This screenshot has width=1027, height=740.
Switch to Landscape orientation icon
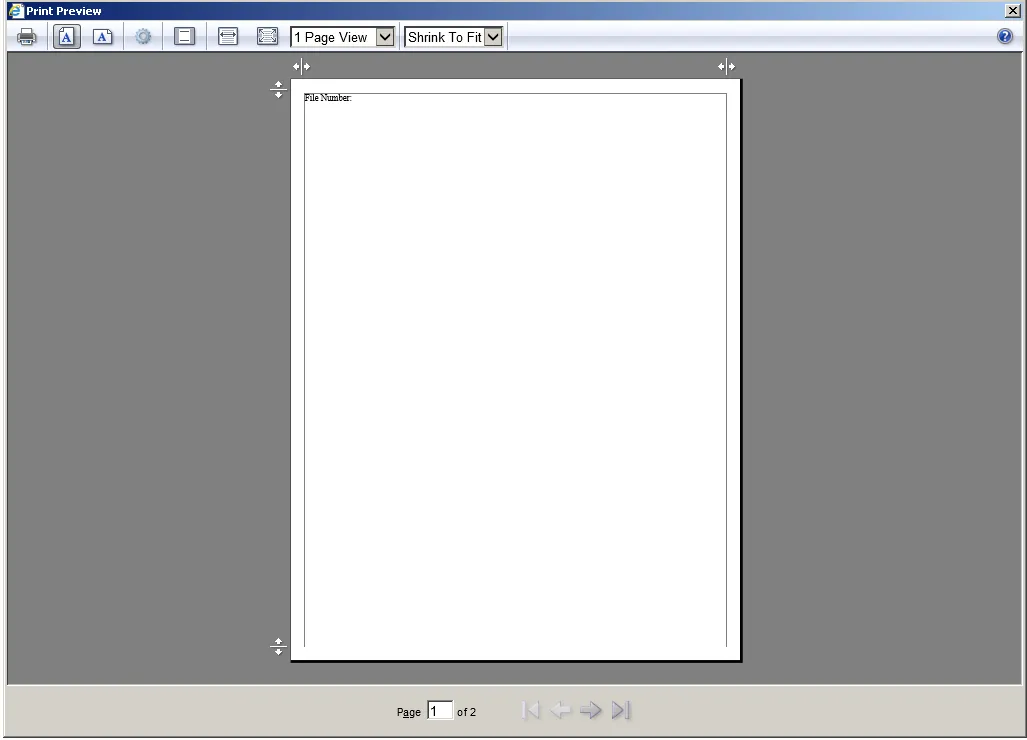coord(103,37)
